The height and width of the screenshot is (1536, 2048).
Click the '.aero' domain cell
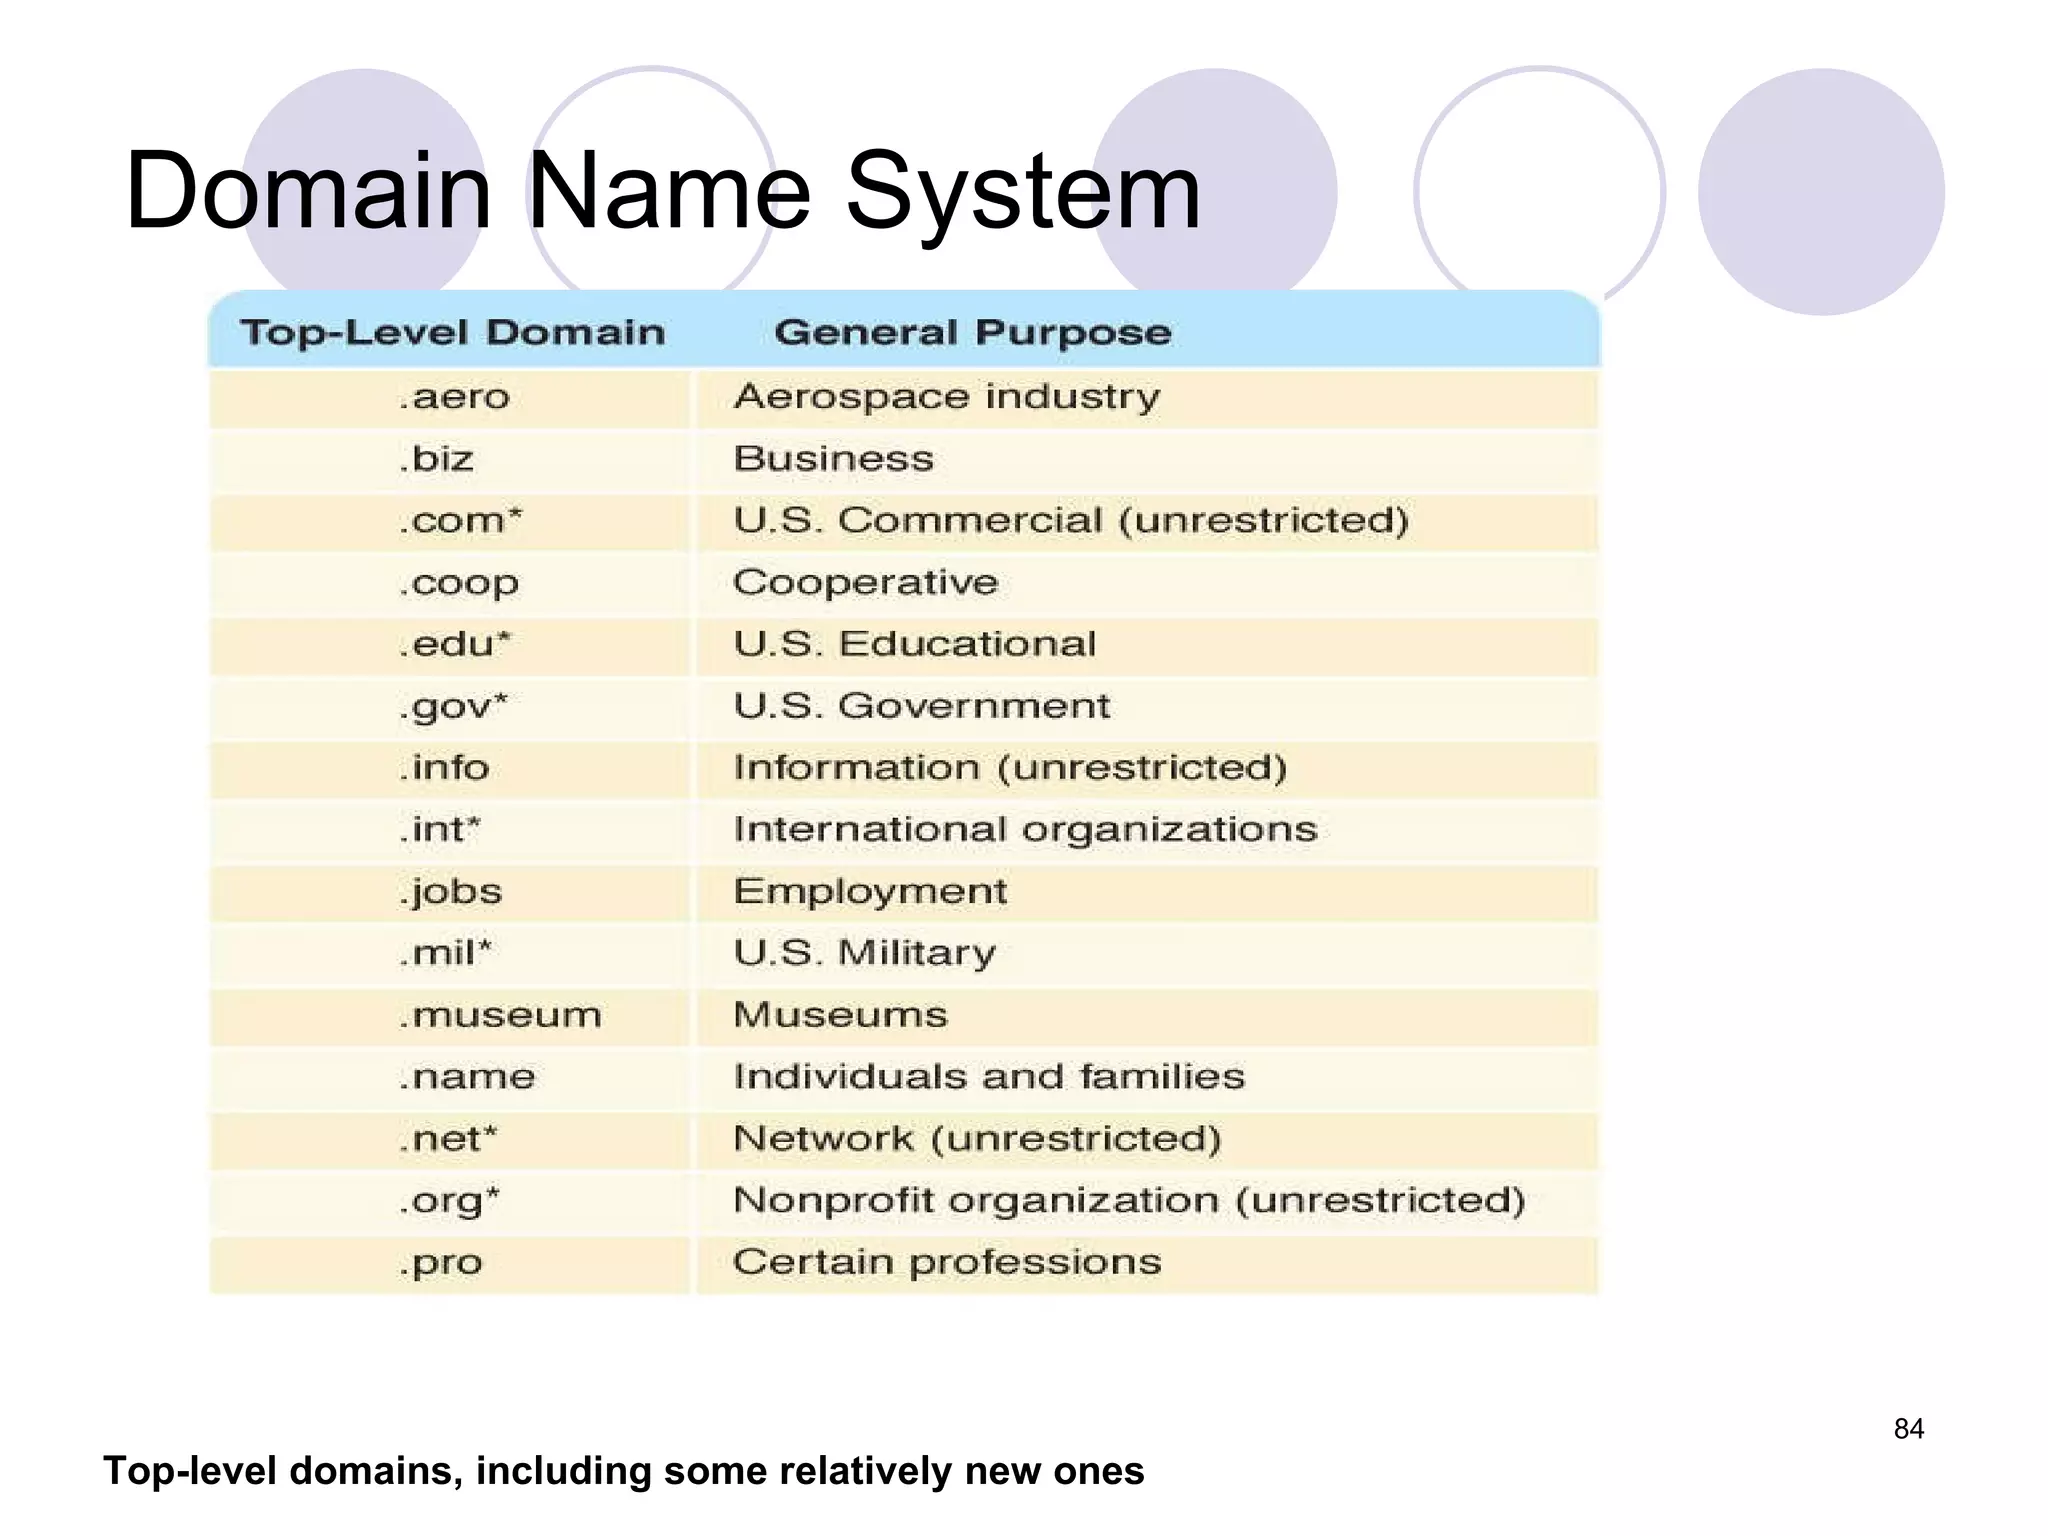point(450,399)
